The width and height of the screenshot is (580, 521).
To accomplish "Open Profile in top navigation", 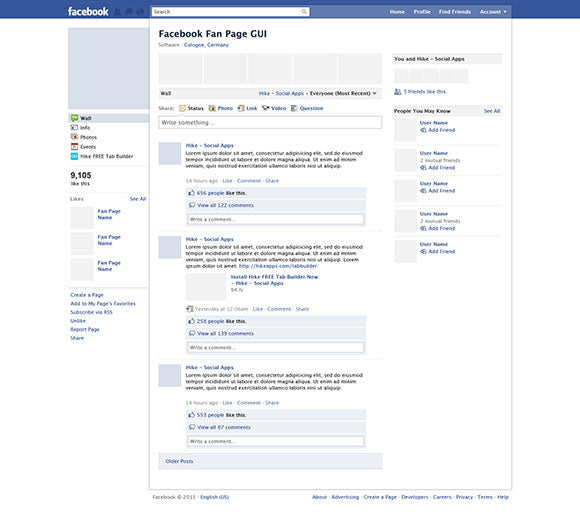I will (422, 12).
